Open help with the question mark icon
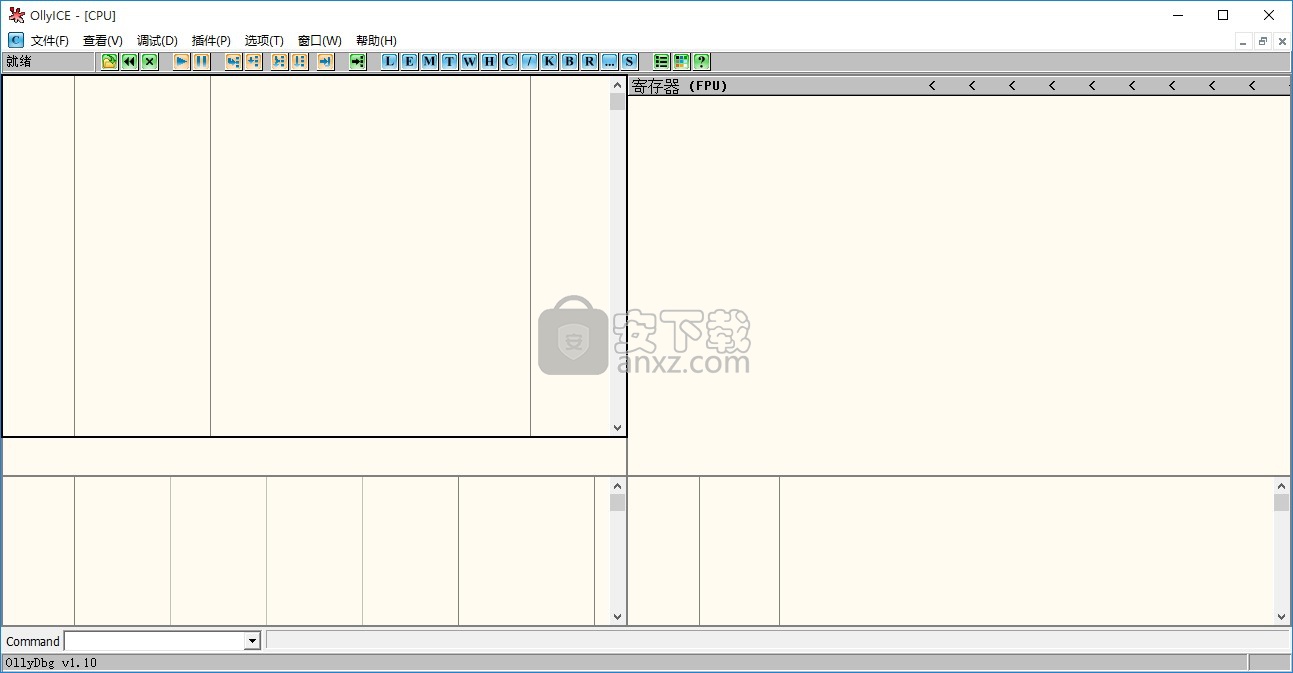 pyautogui.click(x=702, y=62)
